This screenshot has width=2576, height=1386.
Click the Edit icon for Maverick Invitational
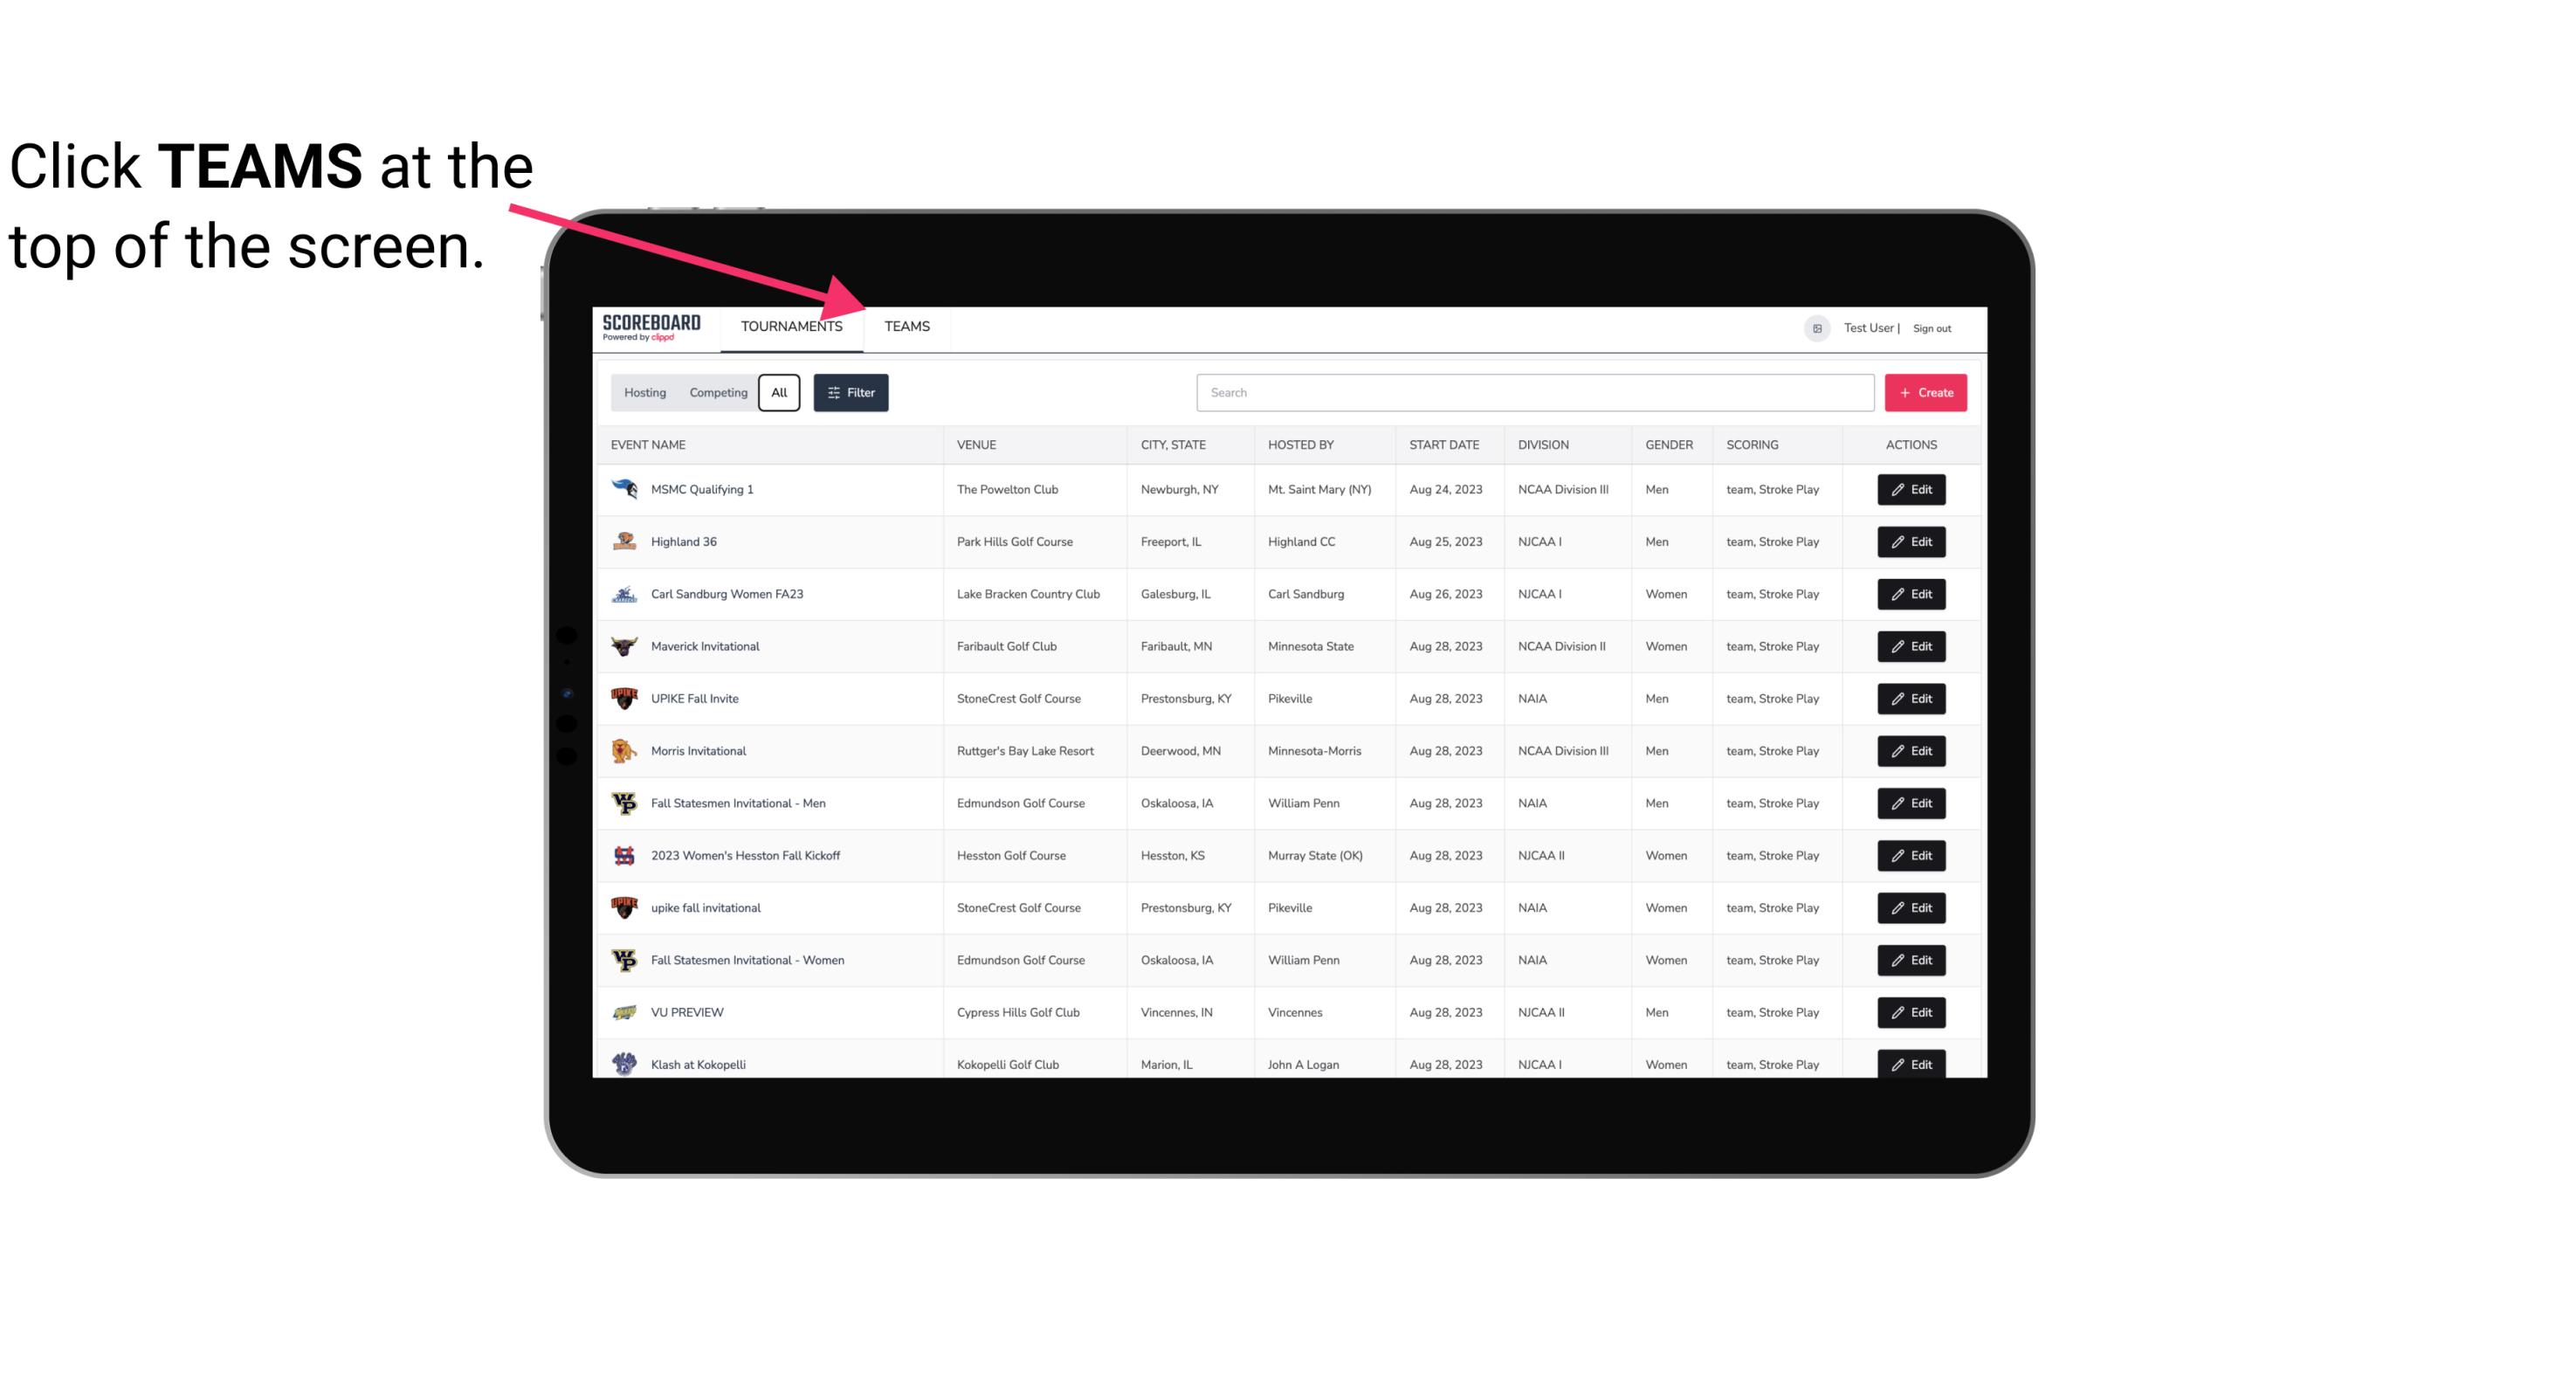[1911, 645]
